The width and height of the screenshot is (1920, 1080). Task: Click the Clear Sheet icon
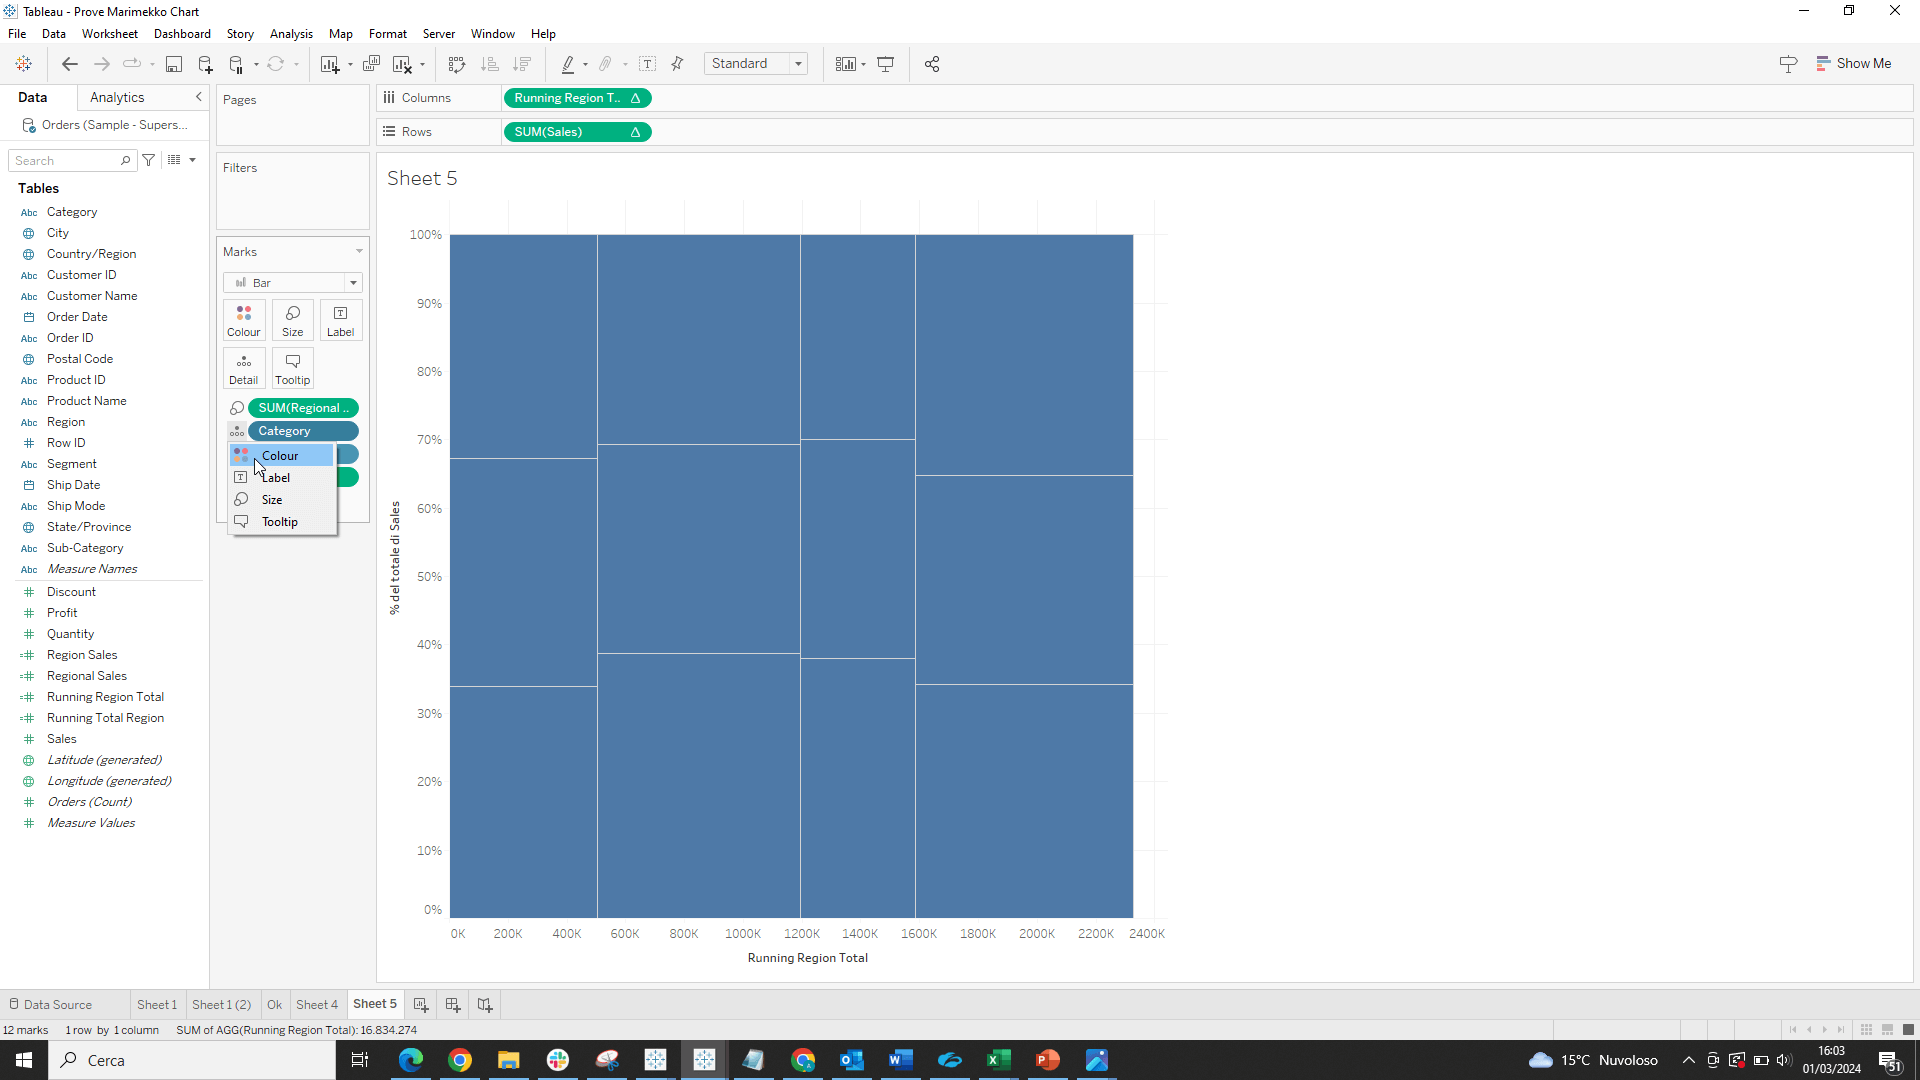(404, 64)
